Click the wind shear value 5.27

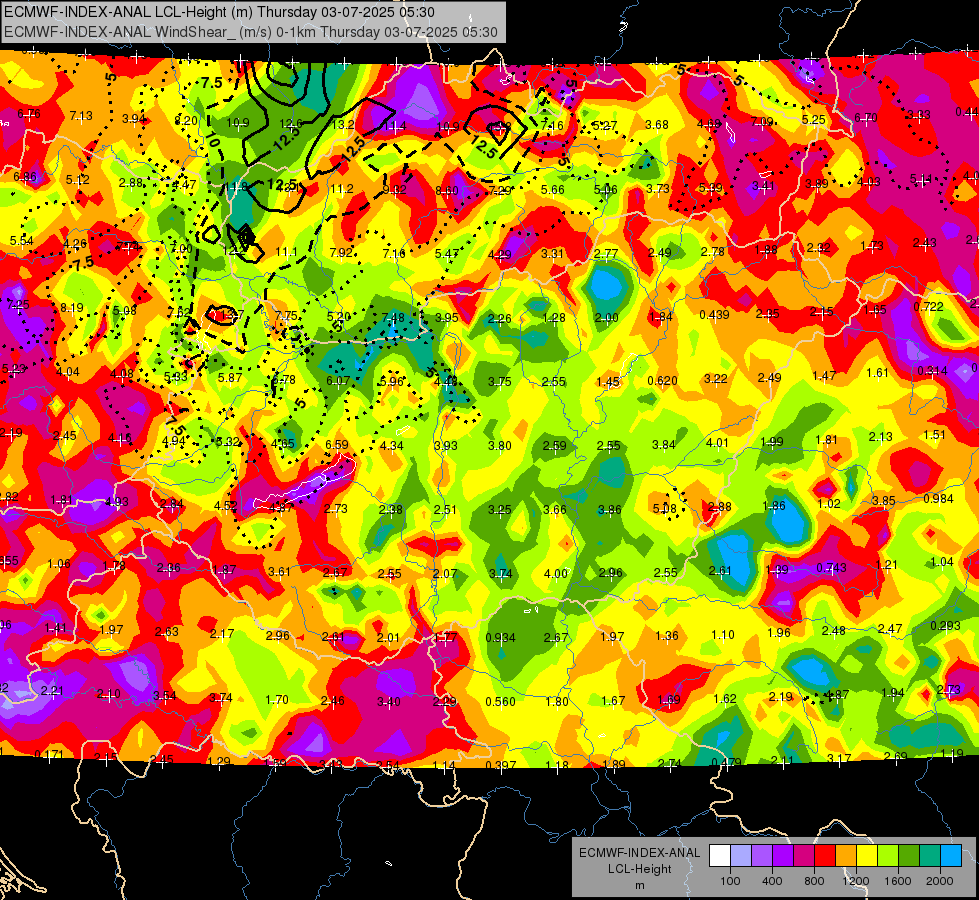(x=604, y=126)
